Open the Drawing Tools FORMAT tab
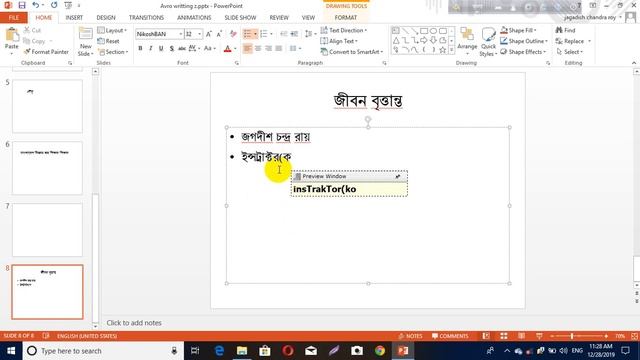Image resolution: width=640 pixels, height=360 pixels. tap(346, 18)
